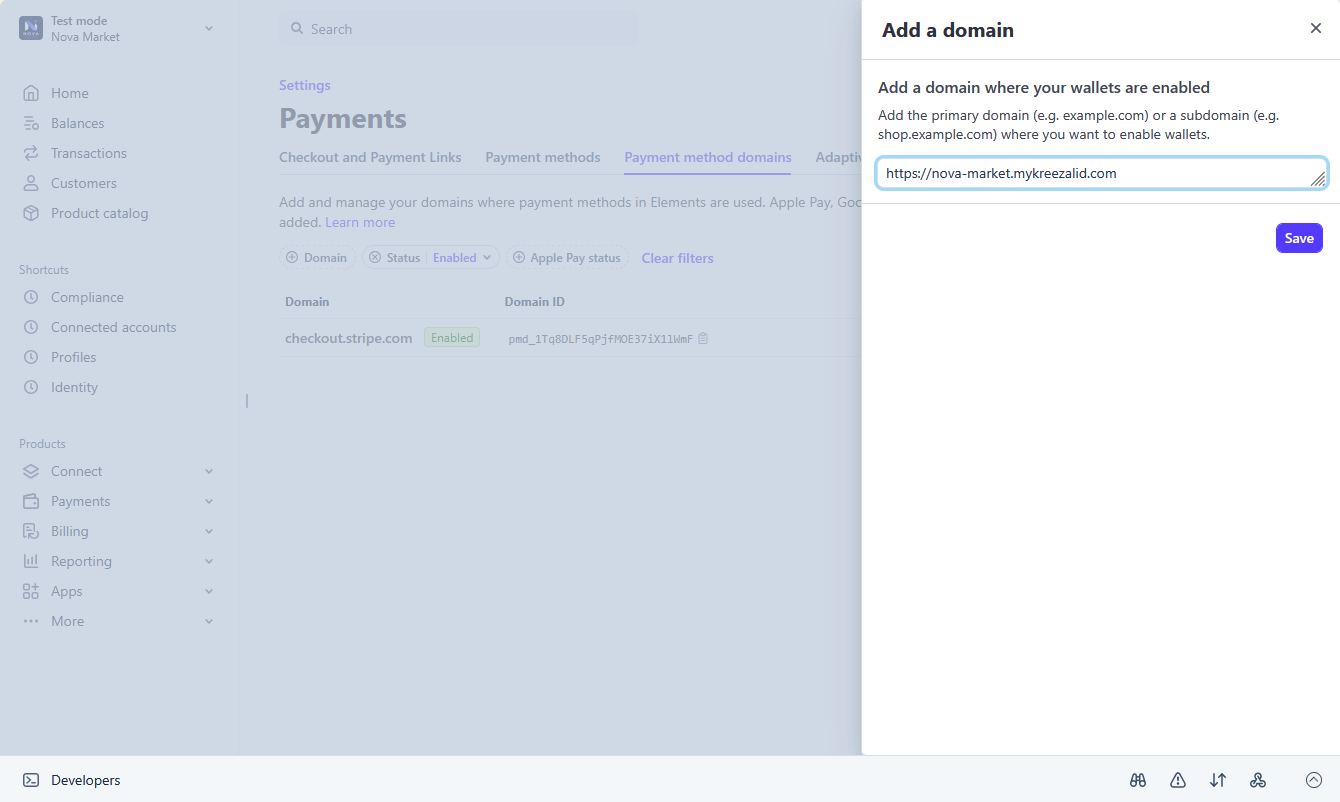The width and height of the screenshot is (1340, 802).
Task: Add the Apple Pay status filter
Action: [x=567, y=258]
